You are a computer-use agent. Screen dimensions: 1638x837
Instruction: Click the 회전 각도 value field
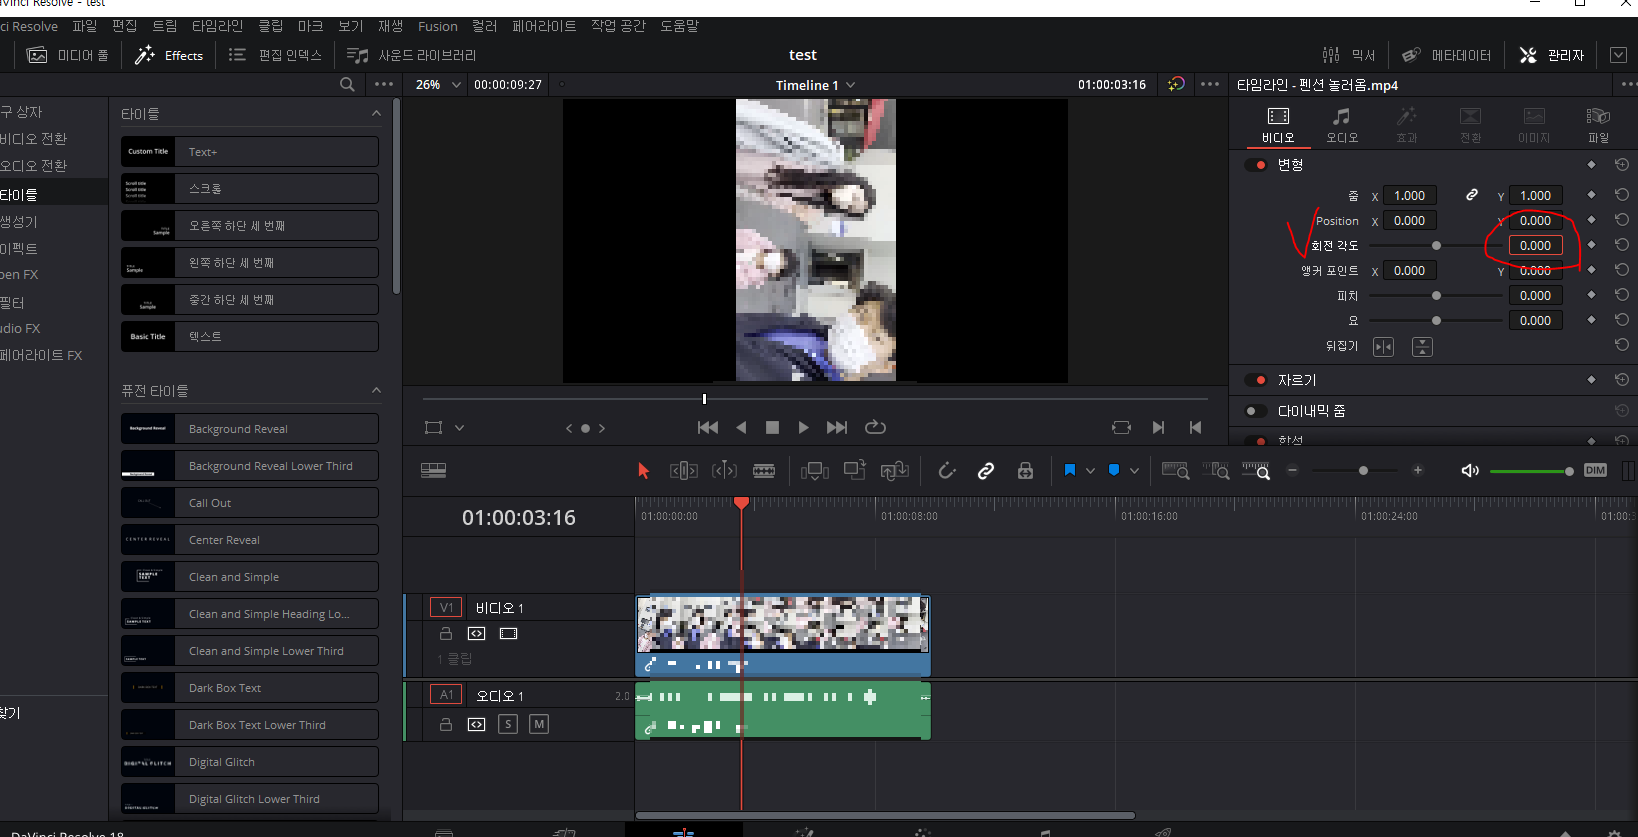pyautogui.click(x=1535, y=246)
